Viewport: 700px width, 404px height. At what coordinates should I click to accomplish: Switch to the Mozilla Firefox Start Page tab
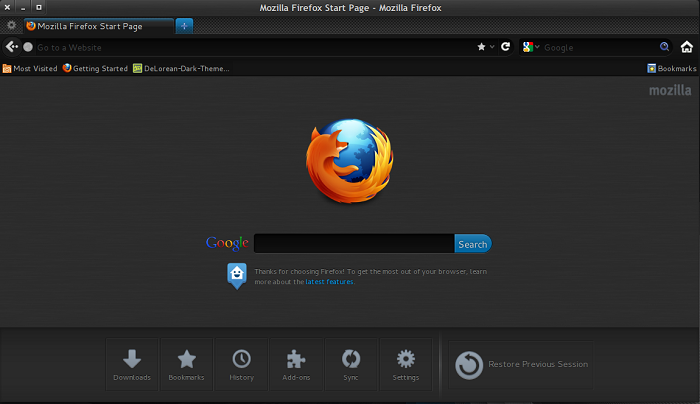99,26
